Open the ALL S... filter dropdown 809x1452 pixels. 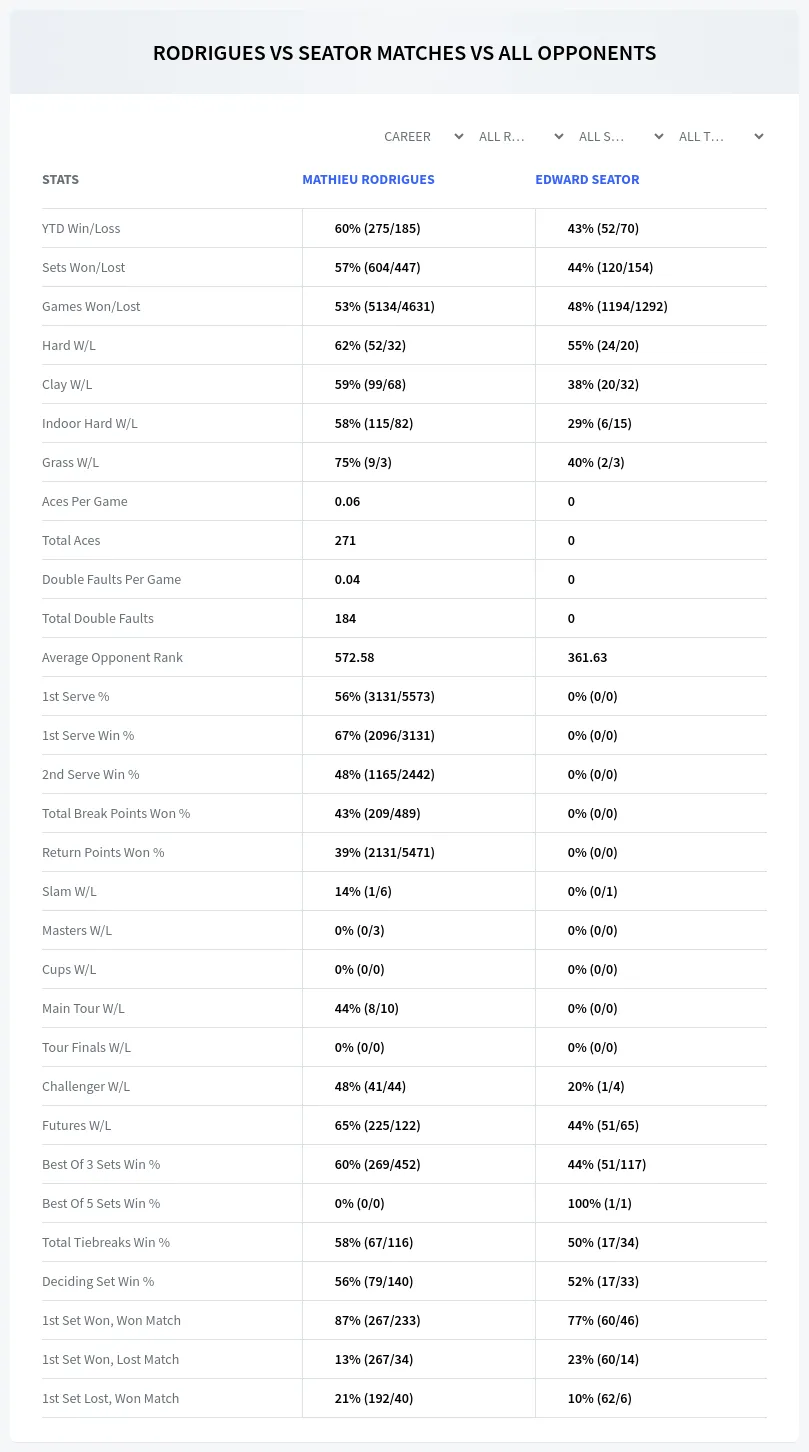[x=621, y=137]
